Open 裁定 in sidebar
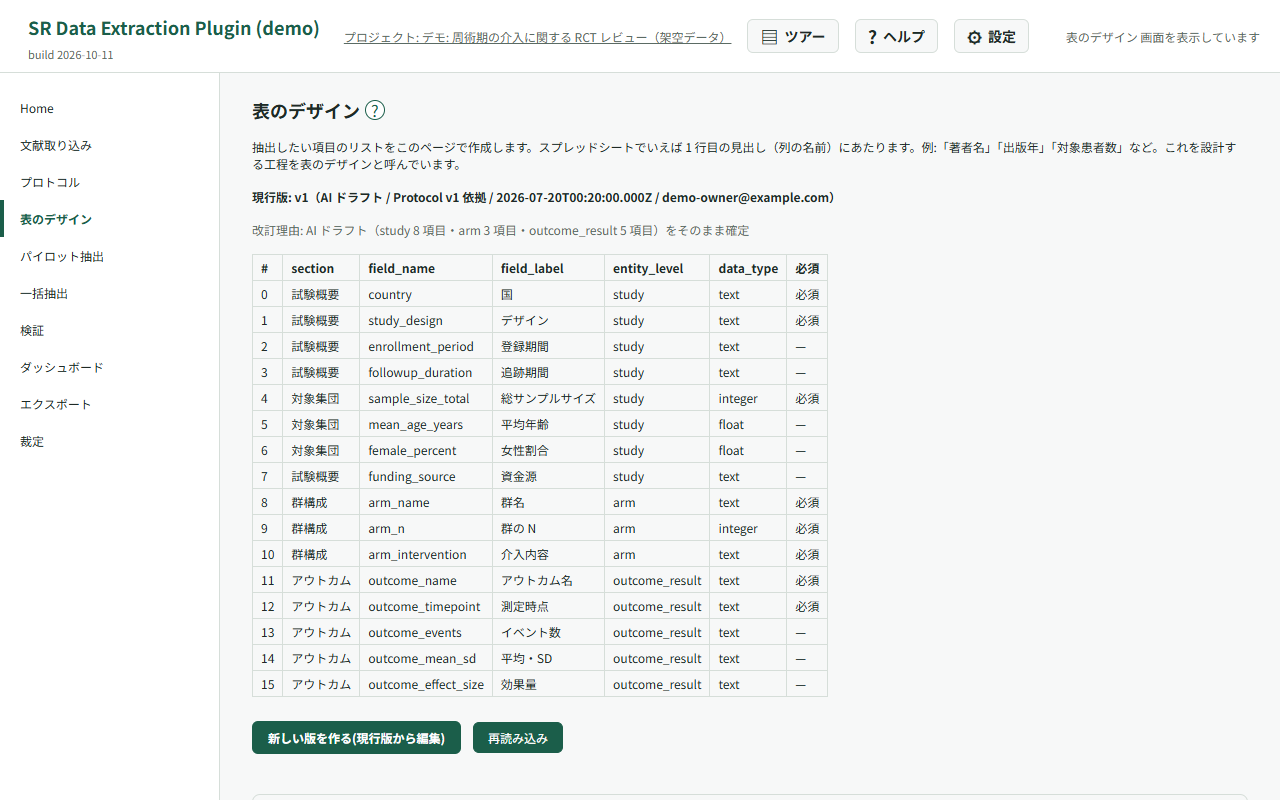Viewport: 1280px width, 800px height. coord(110,441)
